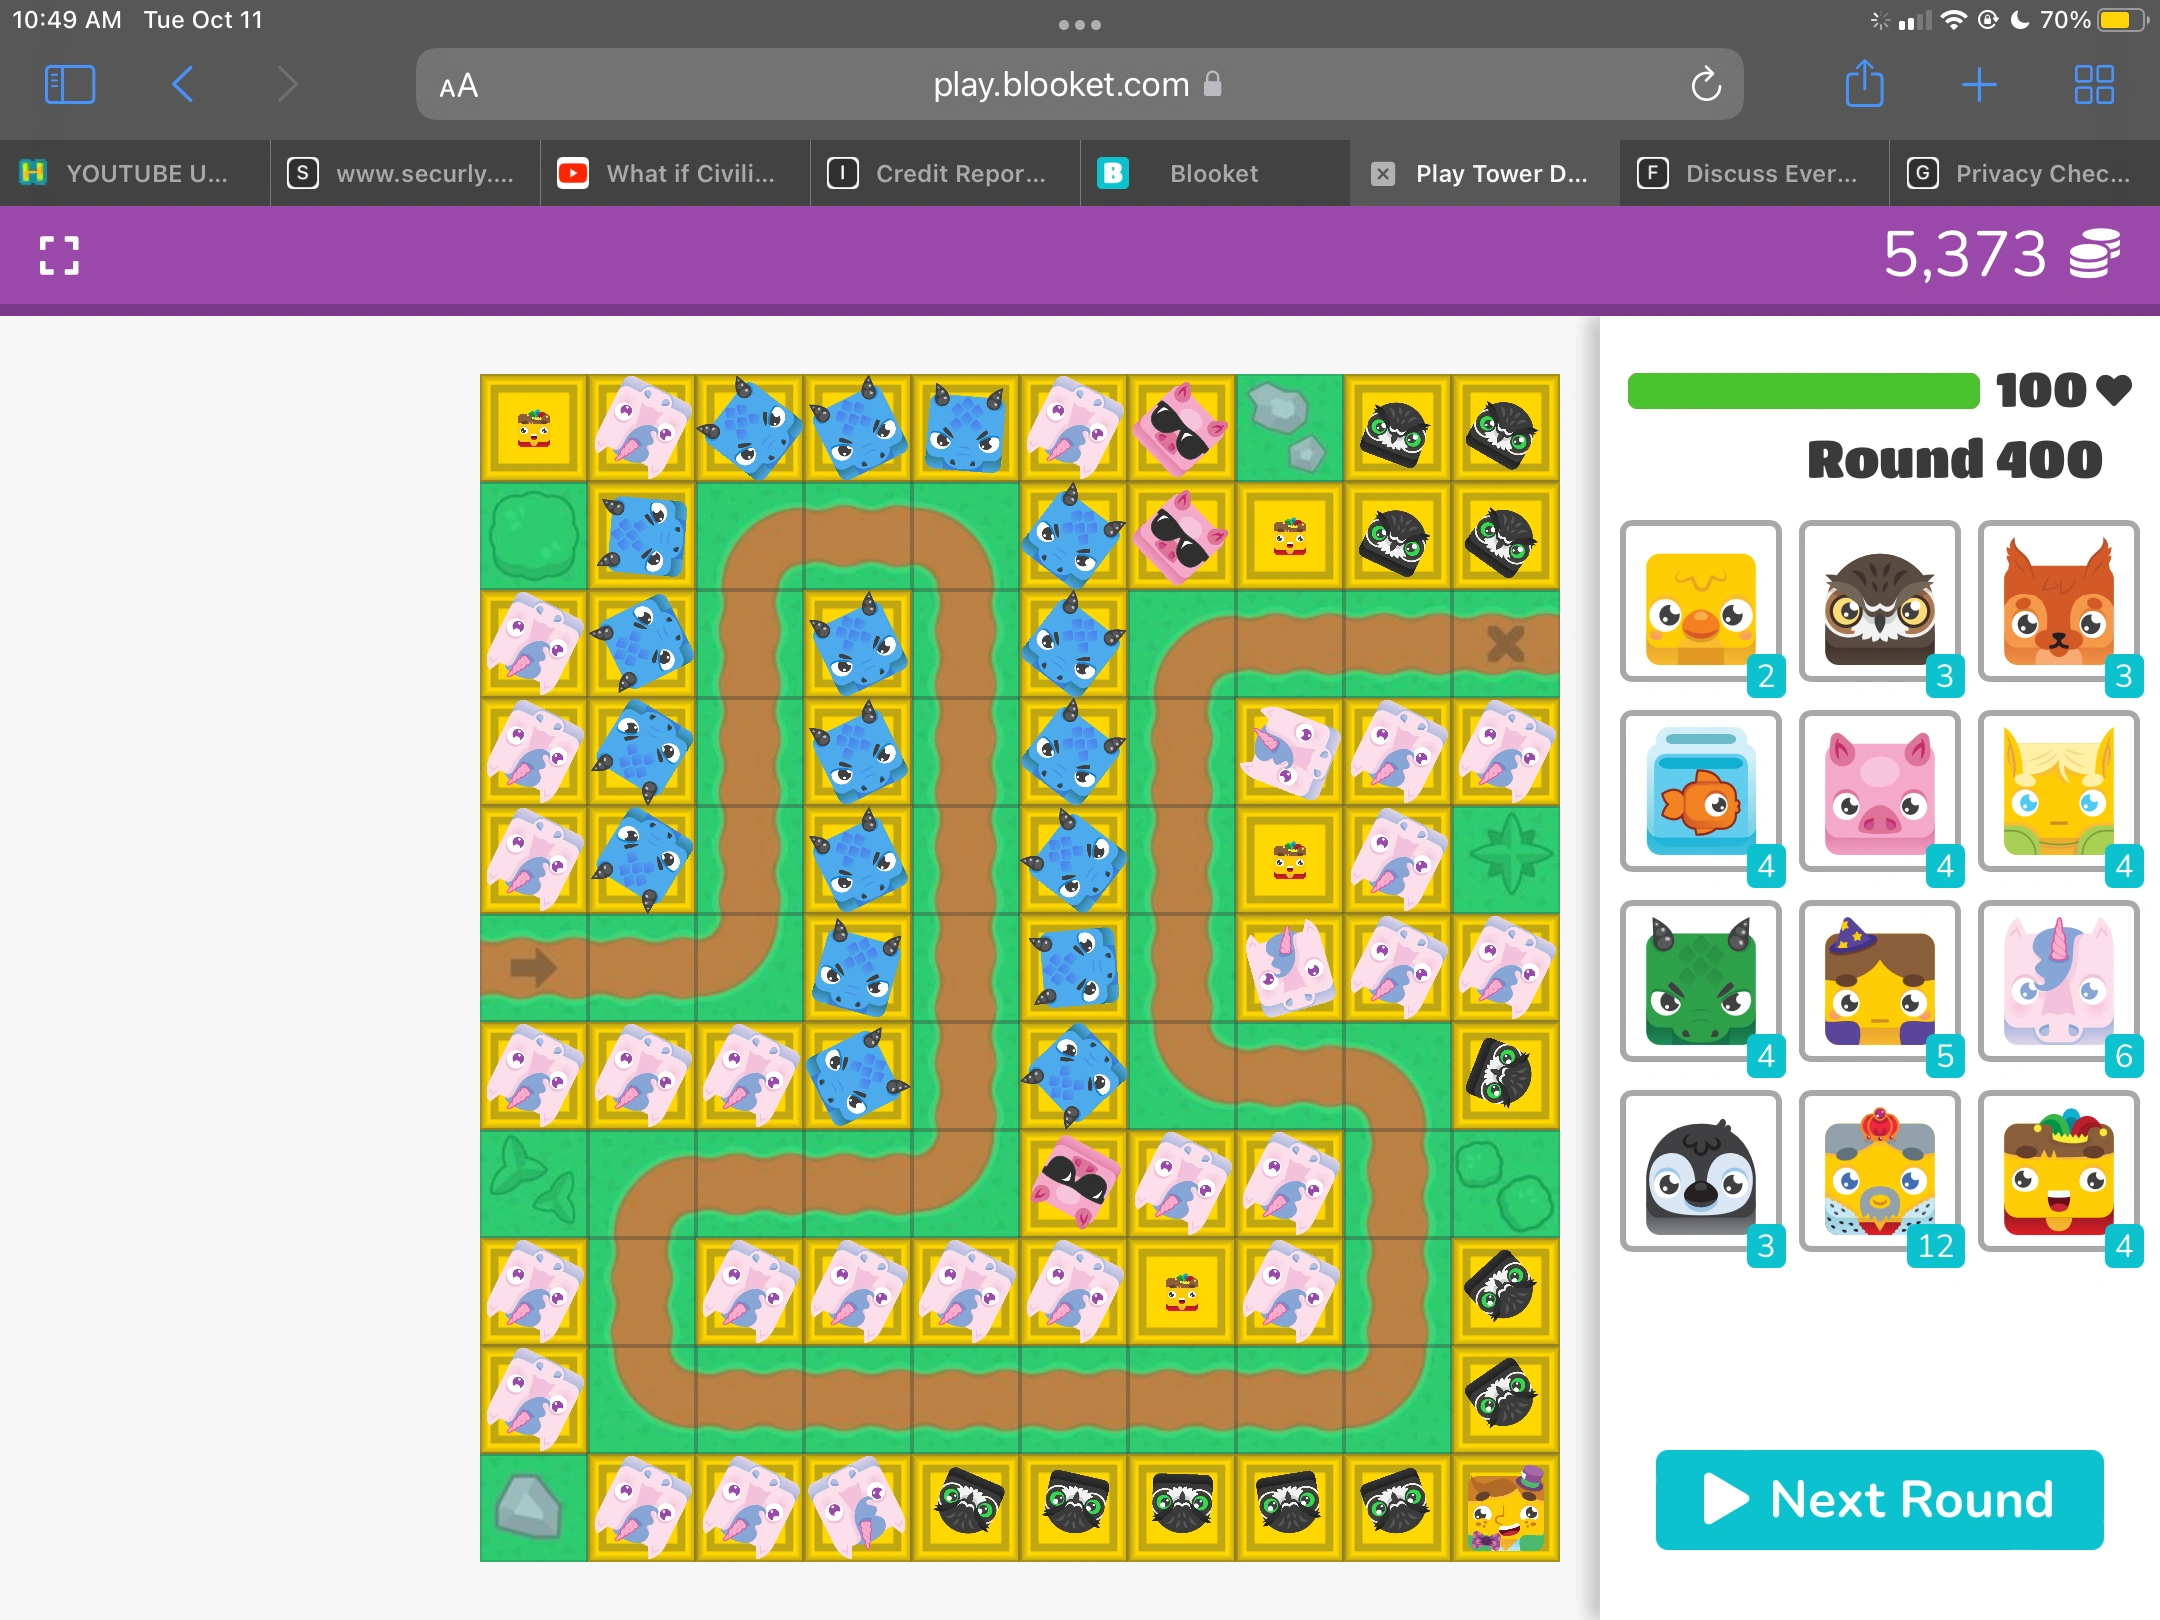Choose the Jester tower

point(2058,1172)
